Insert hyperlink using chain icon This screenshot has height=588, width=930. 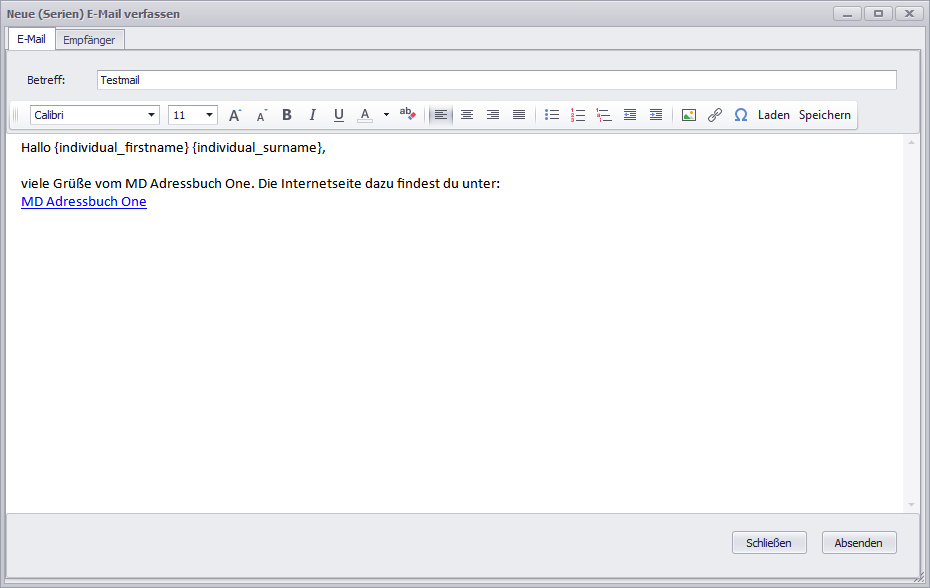click(715, 115)
